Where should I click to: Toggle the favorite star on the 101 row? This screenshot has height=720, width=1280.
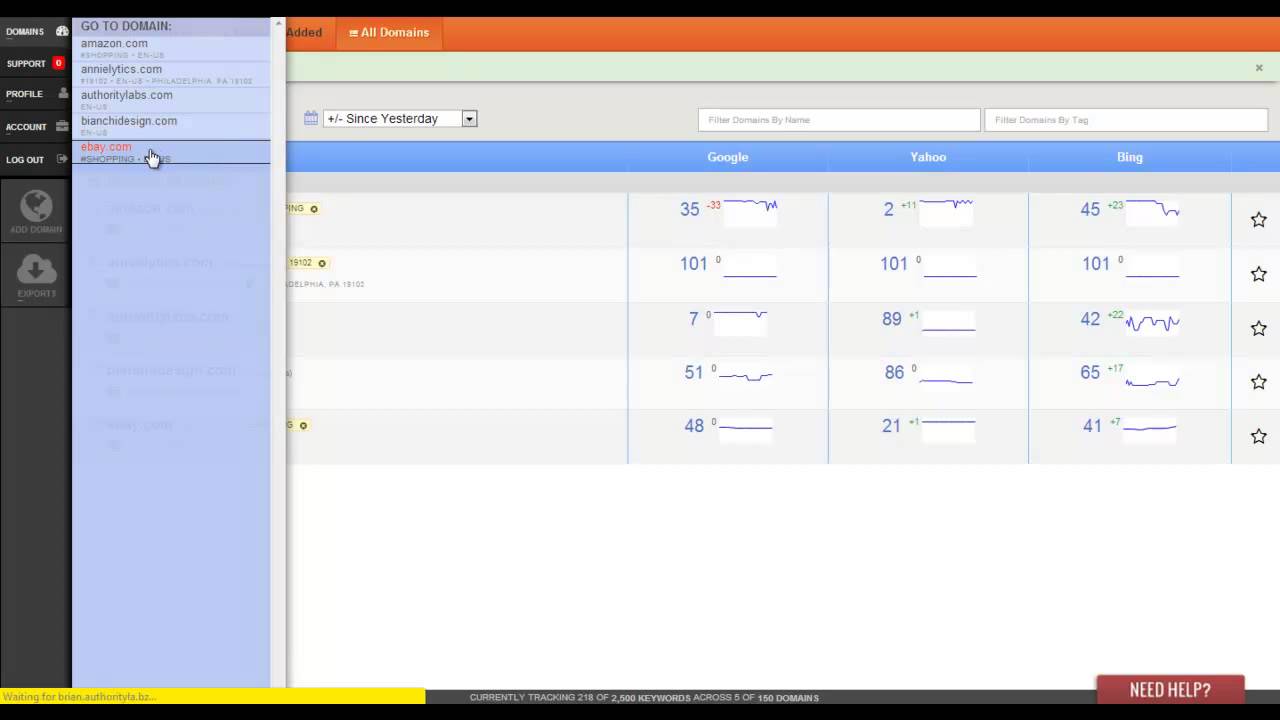coord(1258,273)
